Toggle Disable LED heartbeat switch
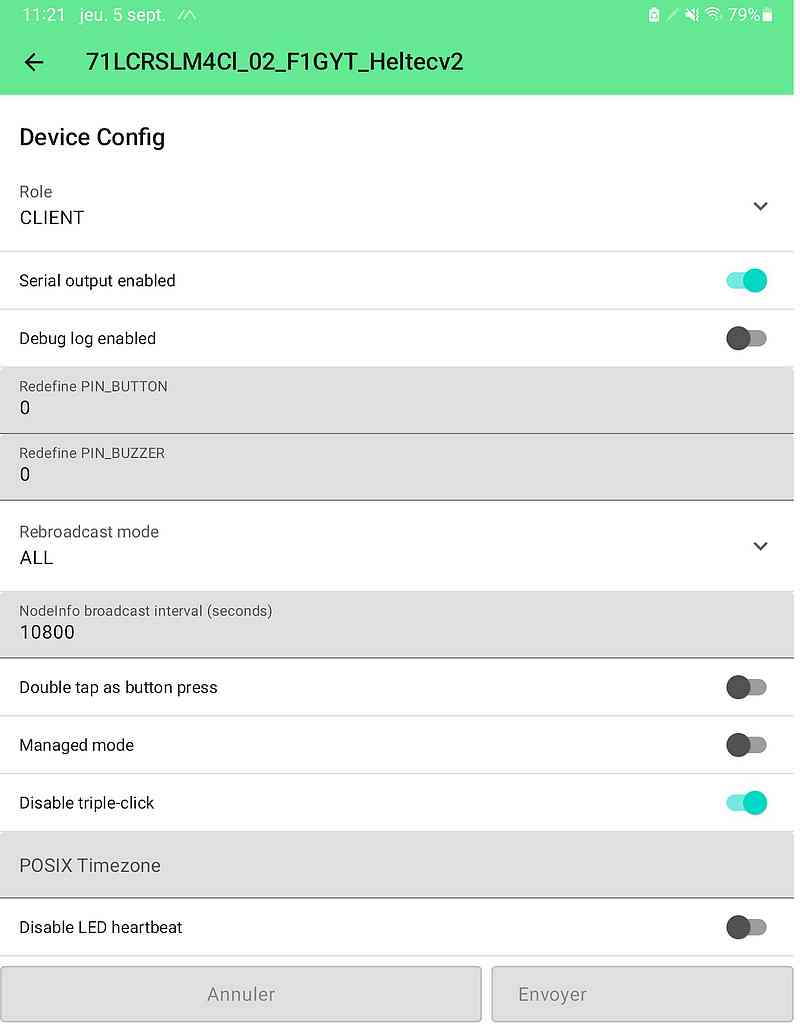 coord(746,927)
